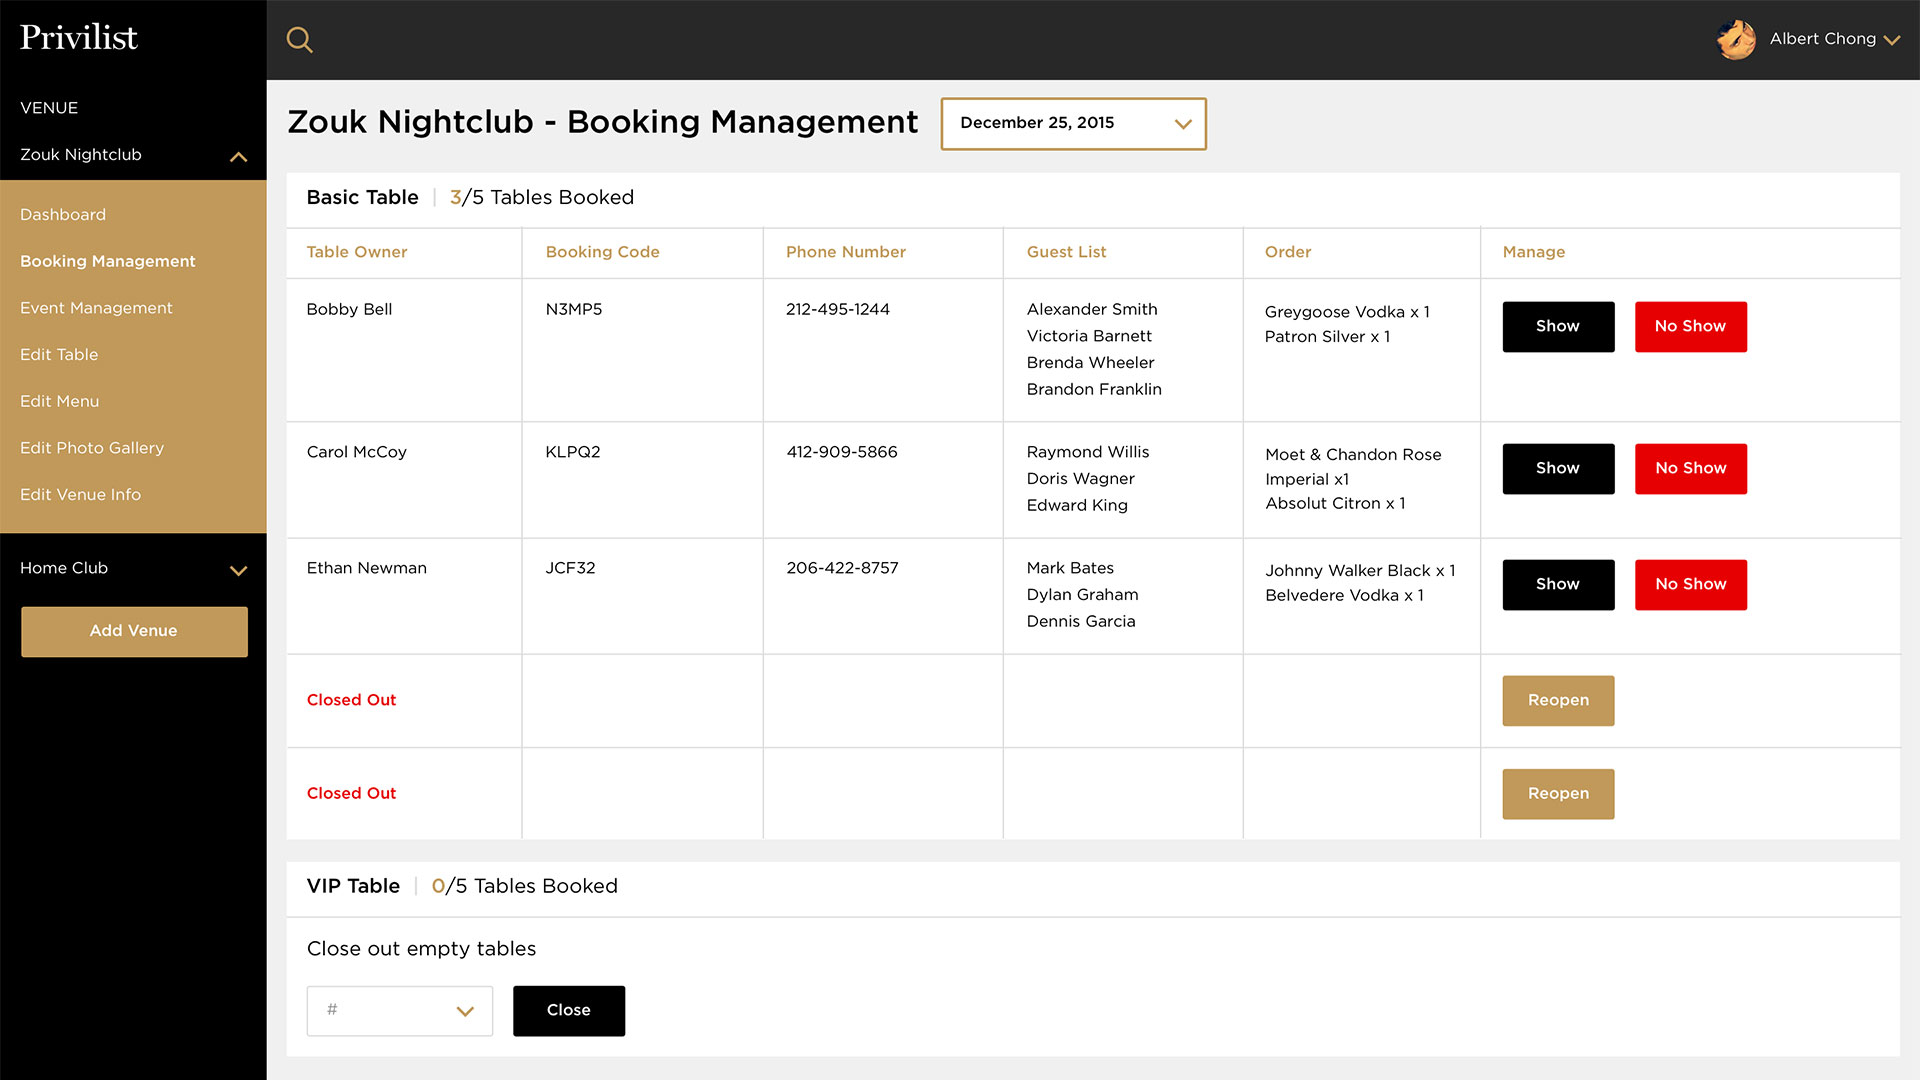Click the search magnifier icon

pos(299,40)
